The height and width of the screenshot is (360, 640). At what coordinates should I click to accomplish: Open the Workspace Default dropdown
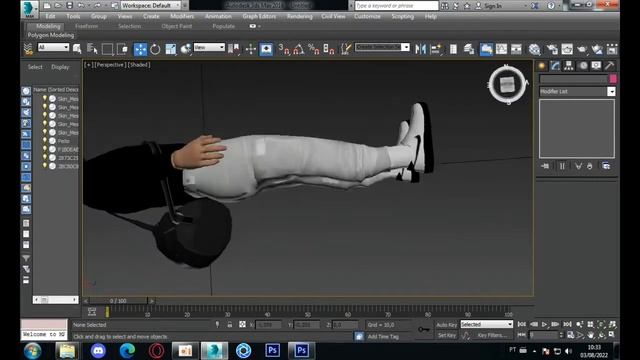[x=151, y=5]
